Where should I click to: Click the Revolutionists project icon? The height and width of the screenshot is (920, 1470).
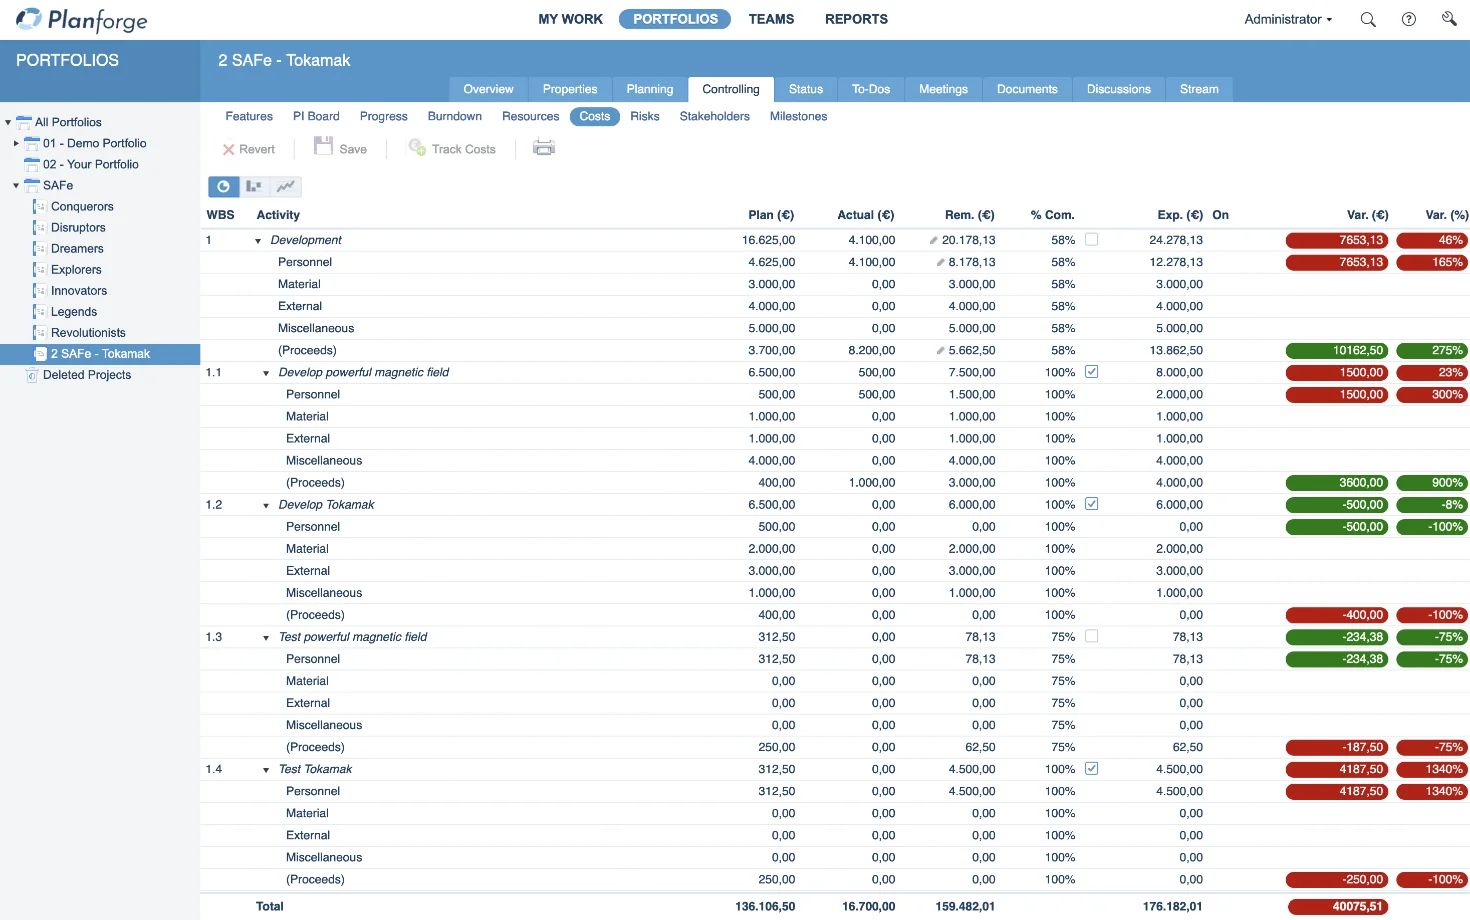pos(39,333)
